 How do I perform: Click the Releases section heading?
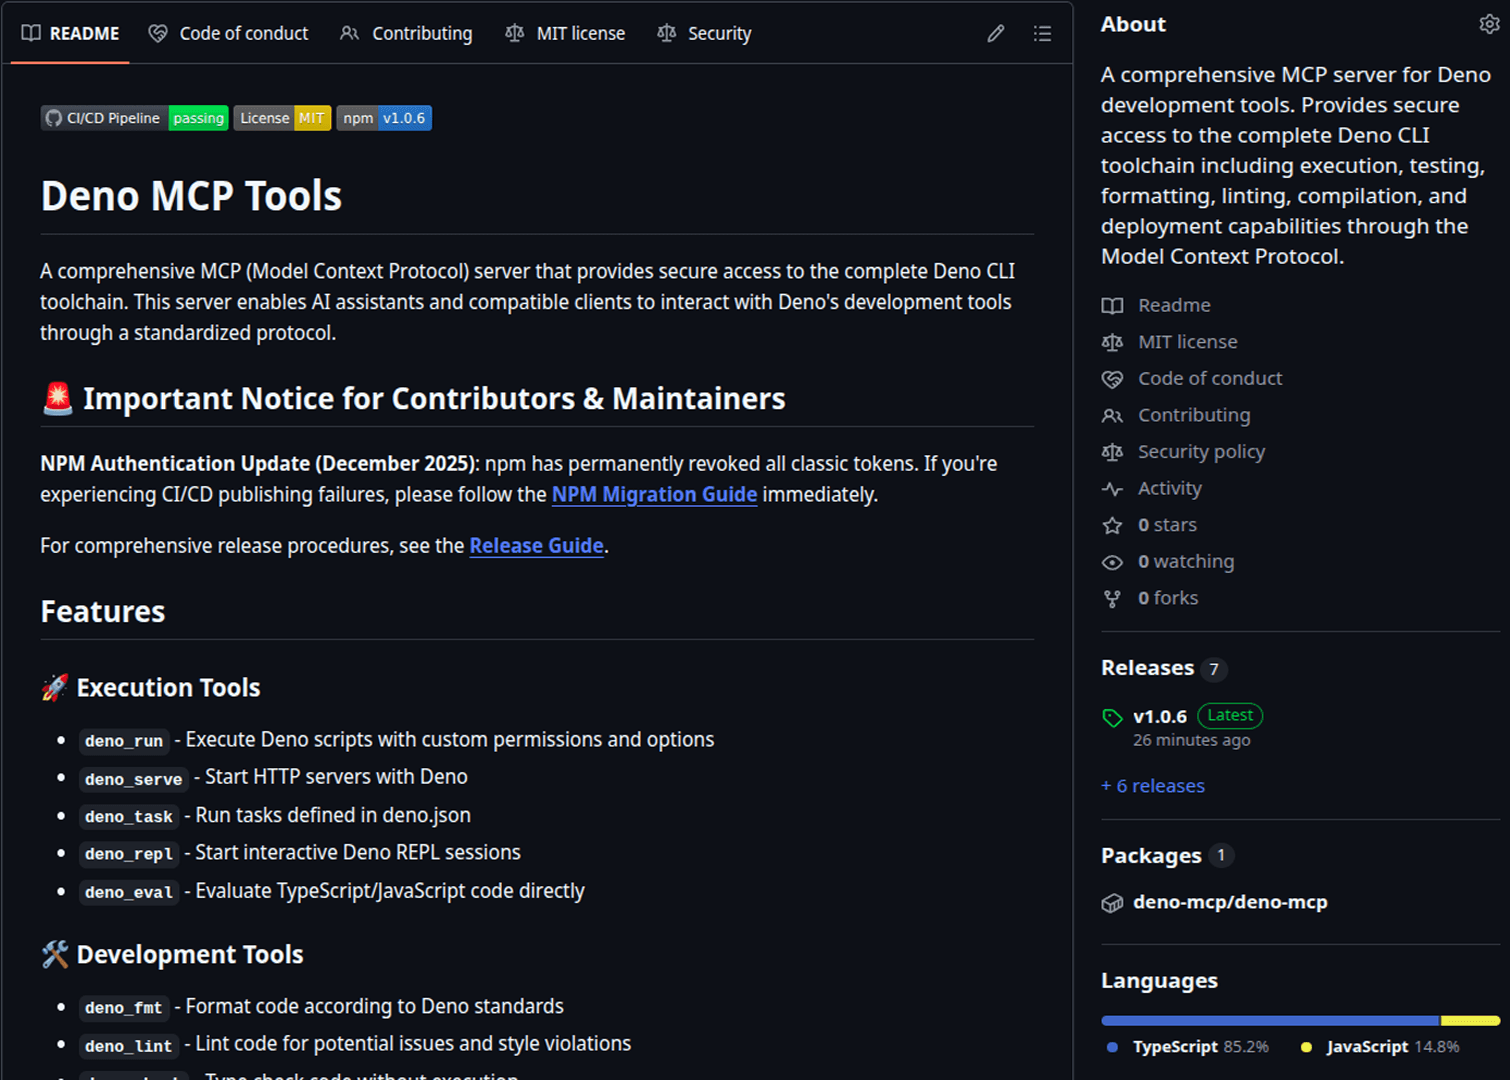click(1147, 668)
